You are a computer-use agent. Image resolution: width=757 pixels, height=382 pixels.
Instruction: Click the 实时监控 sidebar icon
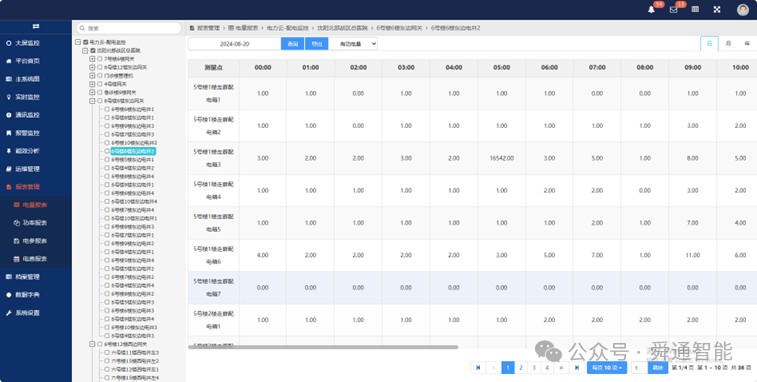[x=8, y=97]
